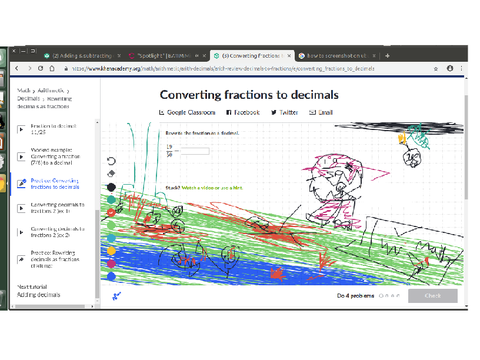Click the browser forward arrow

tap(30, 68)
